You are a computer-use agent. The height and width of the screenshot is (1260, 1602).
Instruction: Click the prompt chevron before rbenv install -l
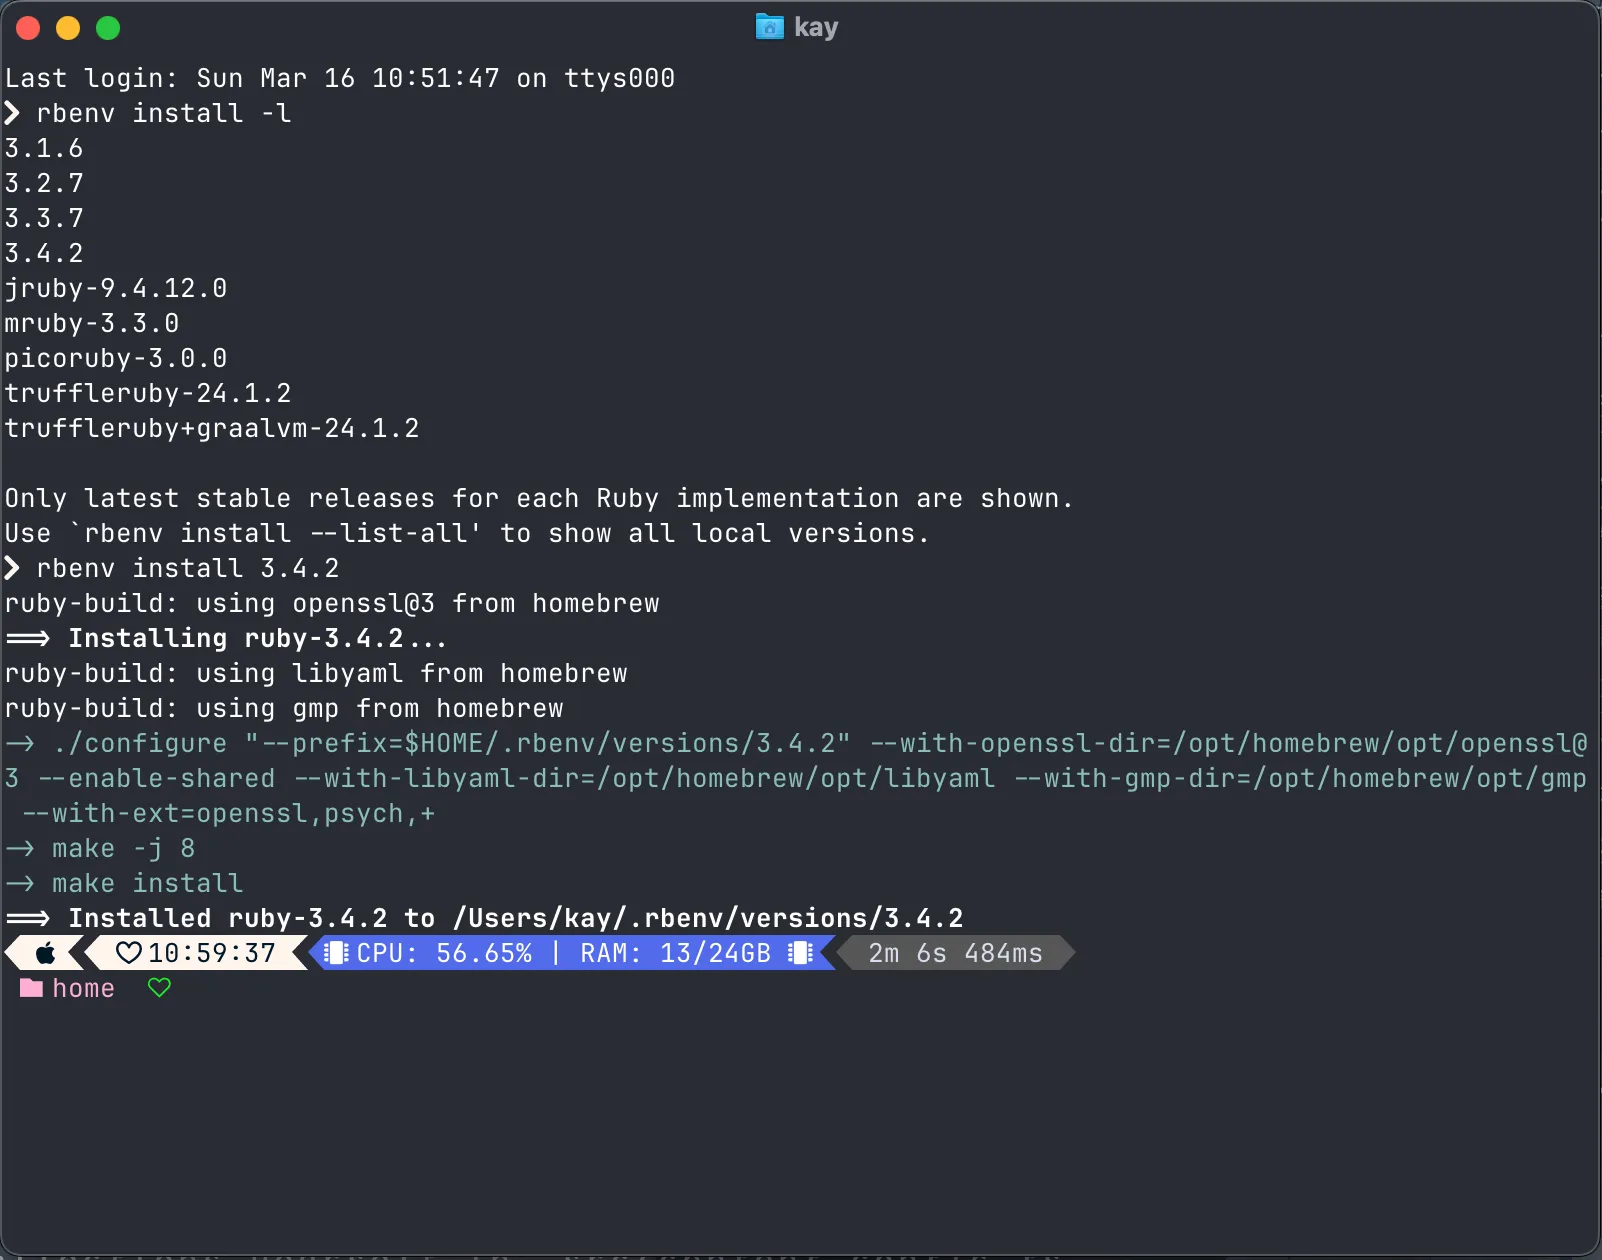click(x=12, y=113)
